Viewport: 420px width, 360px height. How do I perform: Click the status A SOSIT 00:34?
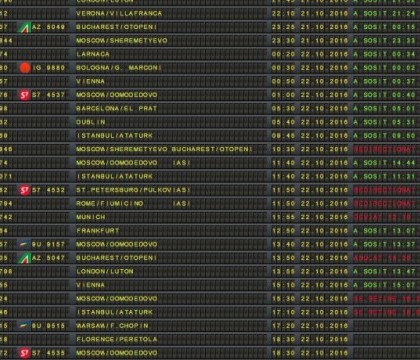[x=384, y=54]
